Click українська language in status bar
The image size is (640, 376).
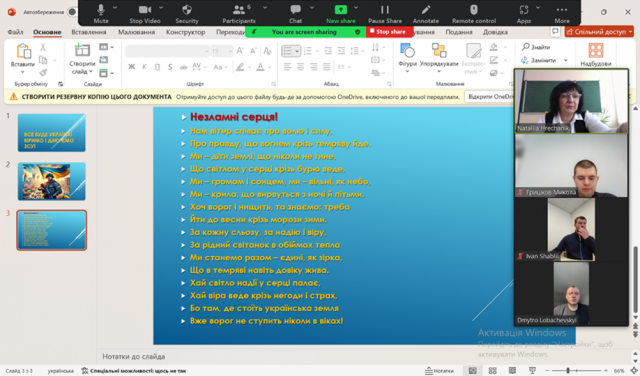pos(60,371)
